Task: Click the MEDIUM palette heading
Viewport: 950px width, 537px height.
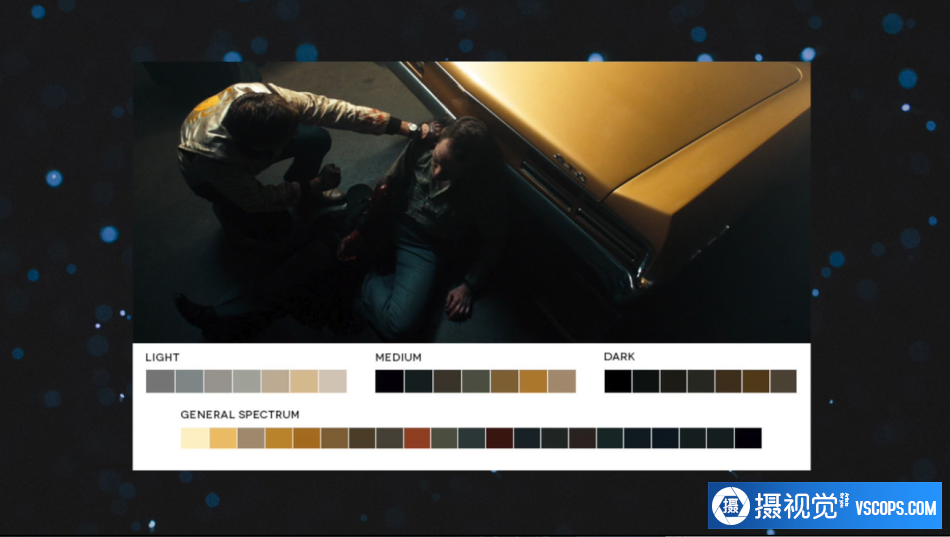Action: [398, 357]
